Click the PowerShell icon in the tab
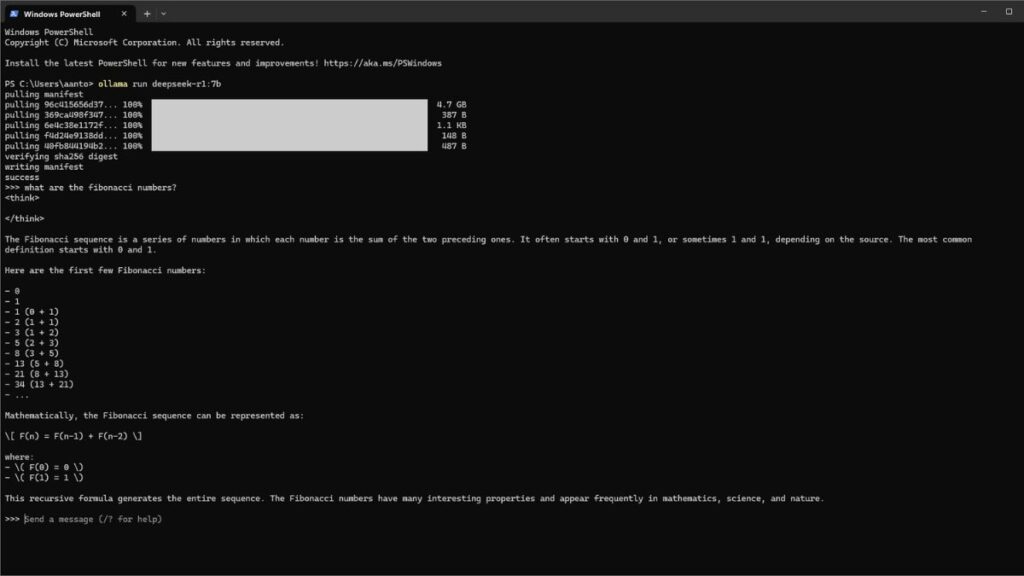Image resolution: width=1024 pixels, height=576 pixels. (14, 13)
